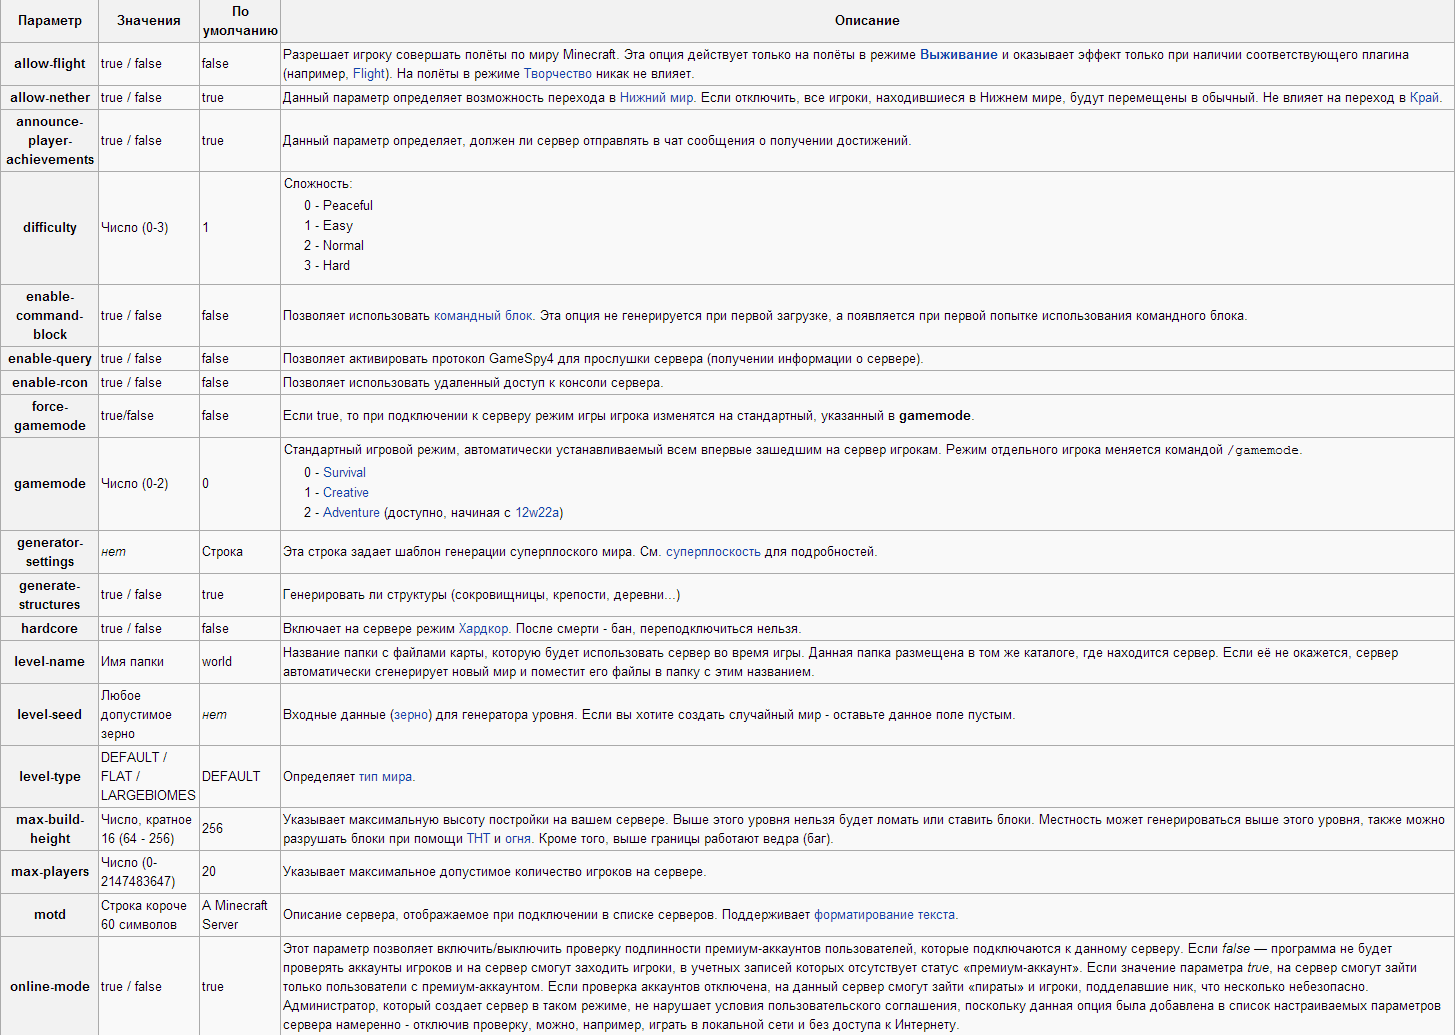Image resolution: width=1455 pixels, height=1035 pixels.
Task: Select the level-seed parameter name
Action: [50, 715]
